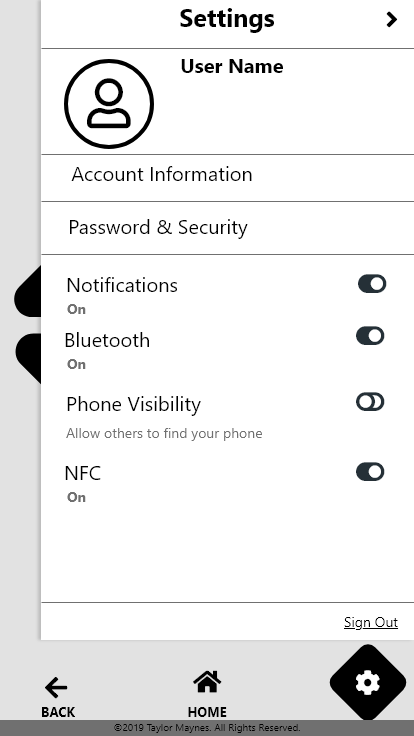Image resolution: width=414 pixels, height=736 pixels.
Task: Click the Phone Visibility description text
Action: 164,433
